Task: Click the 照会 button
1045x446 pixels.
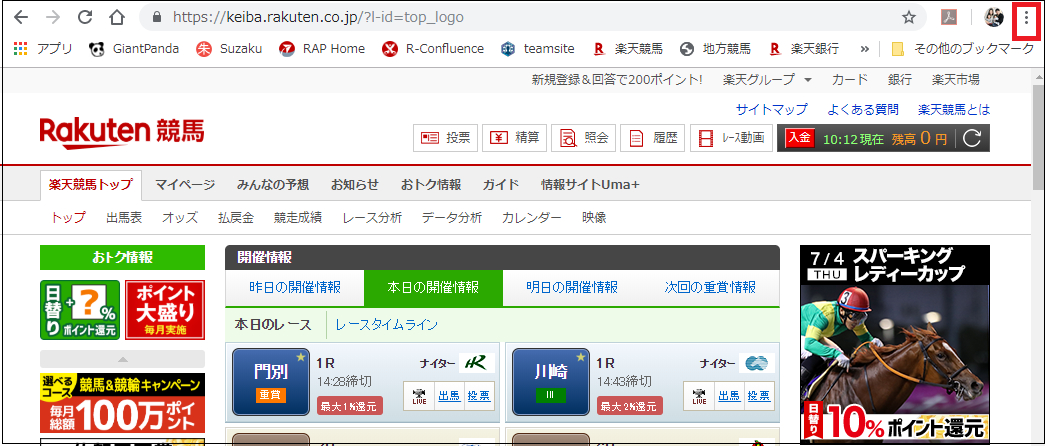Action: (x=583, y=138)
